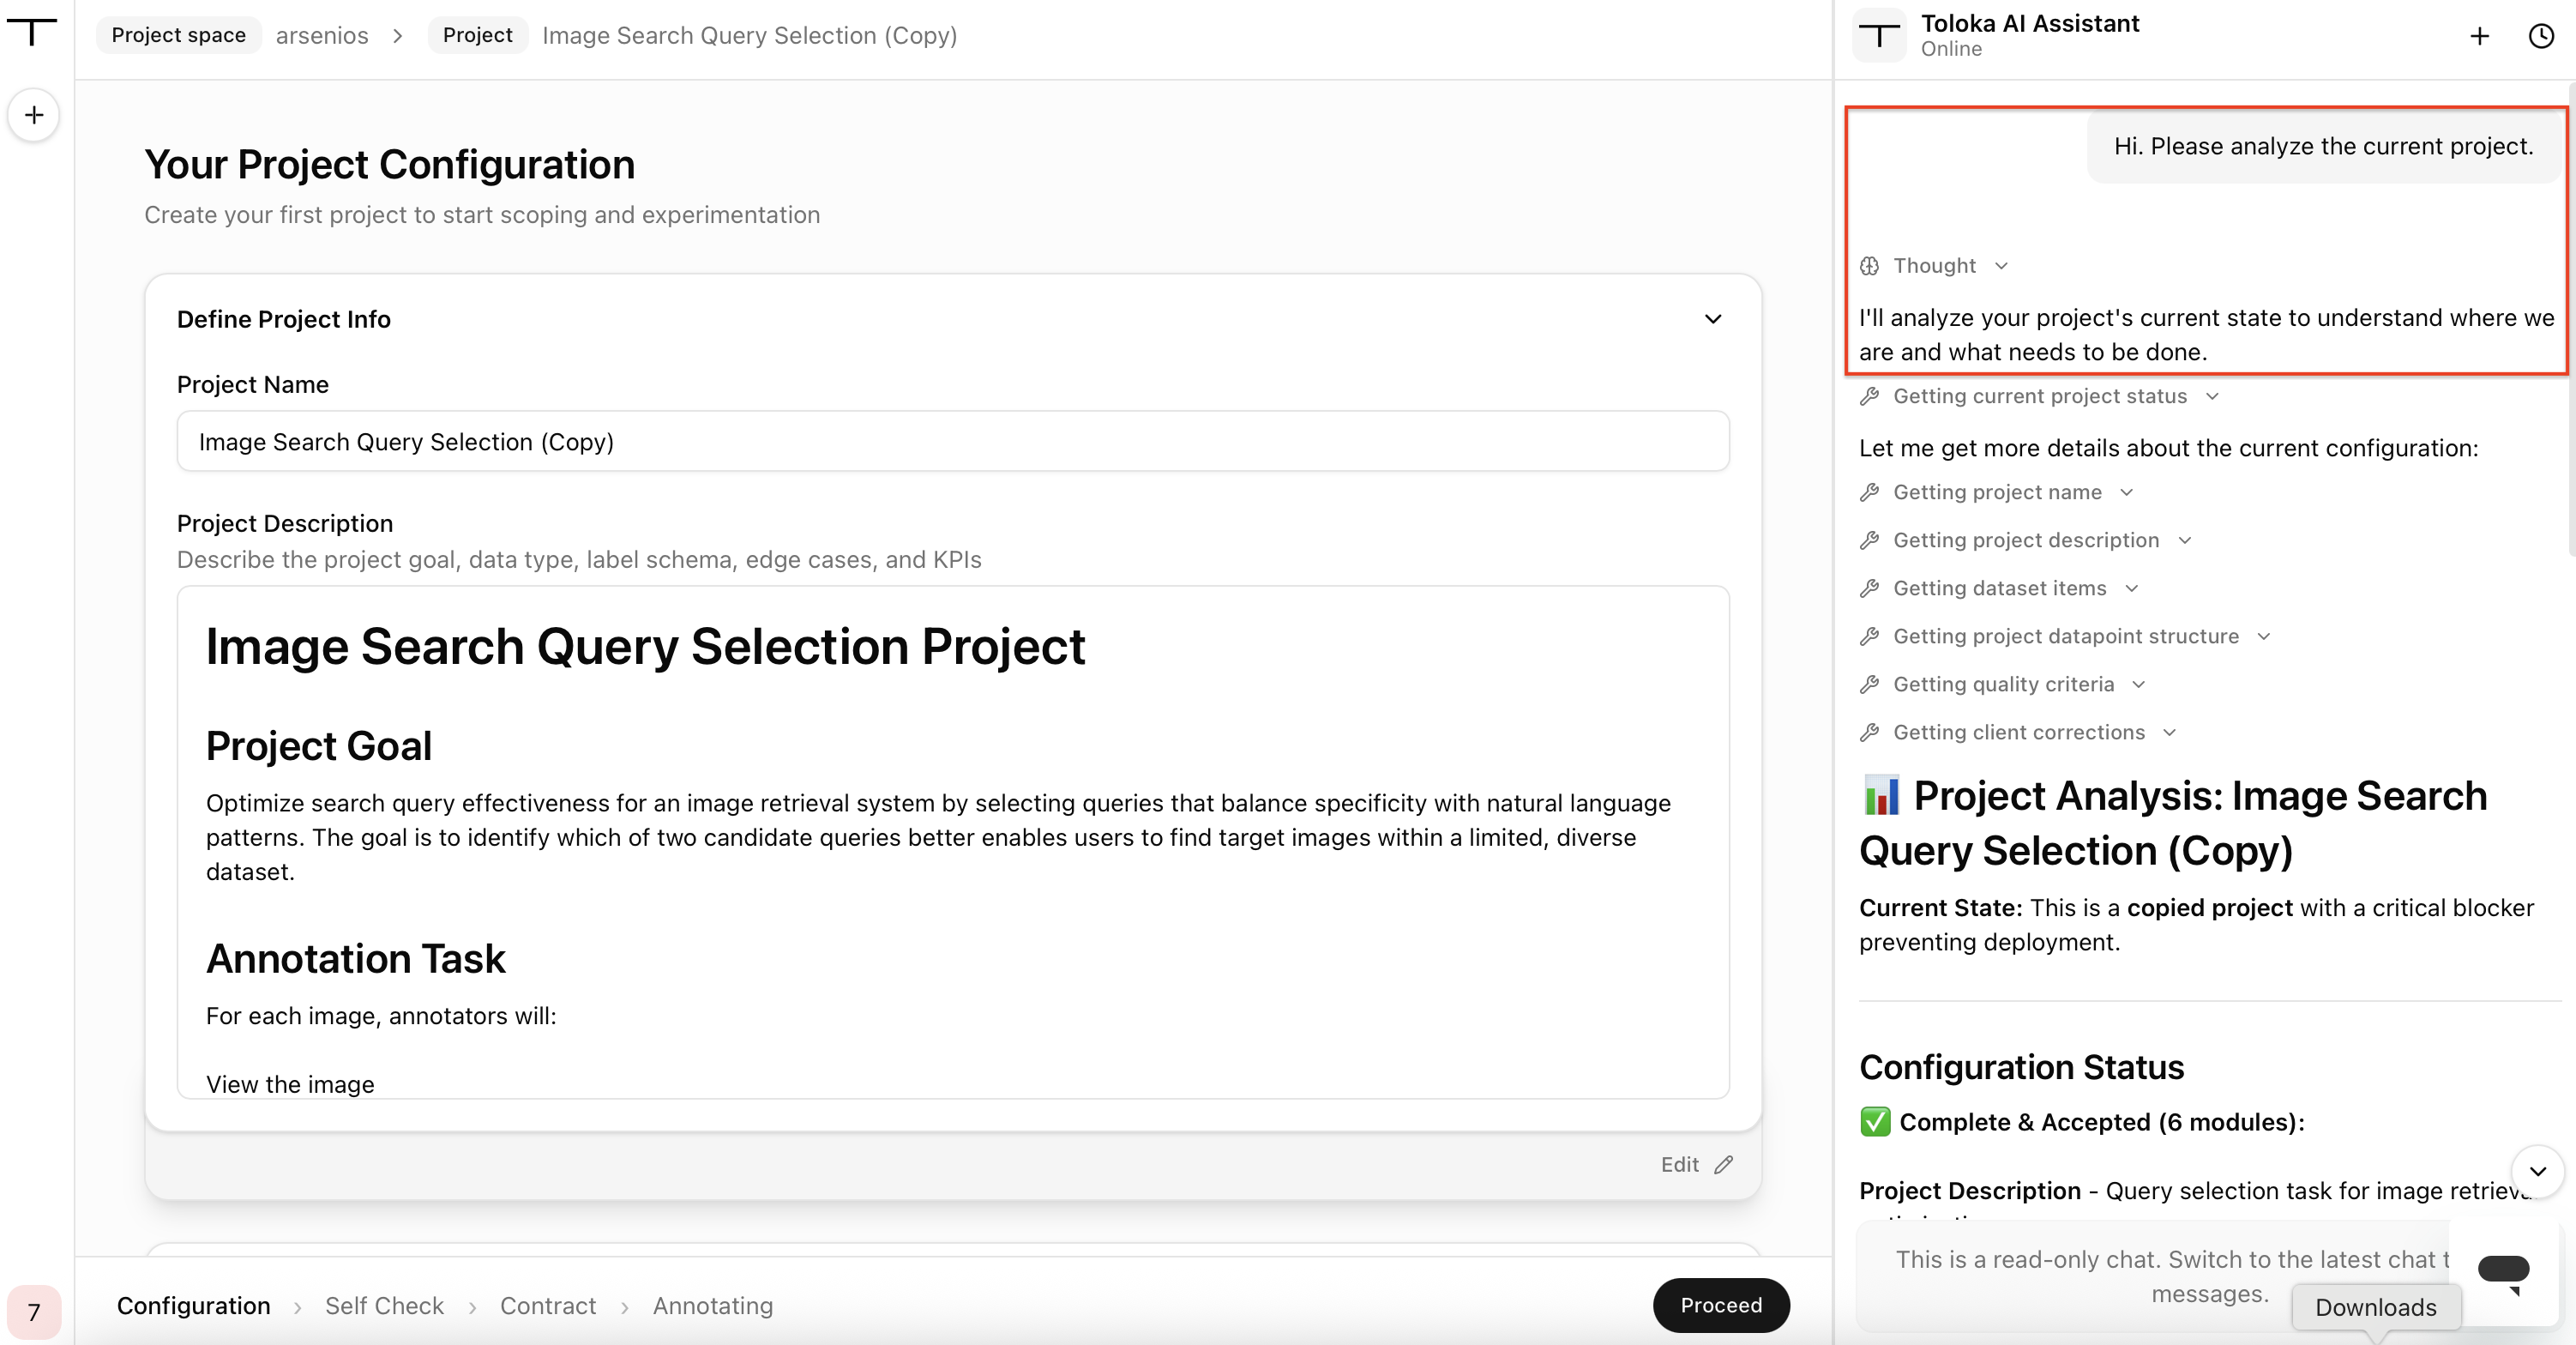Collapse the Define Project Info section

pyautogui.click(x=1713, y=319)
